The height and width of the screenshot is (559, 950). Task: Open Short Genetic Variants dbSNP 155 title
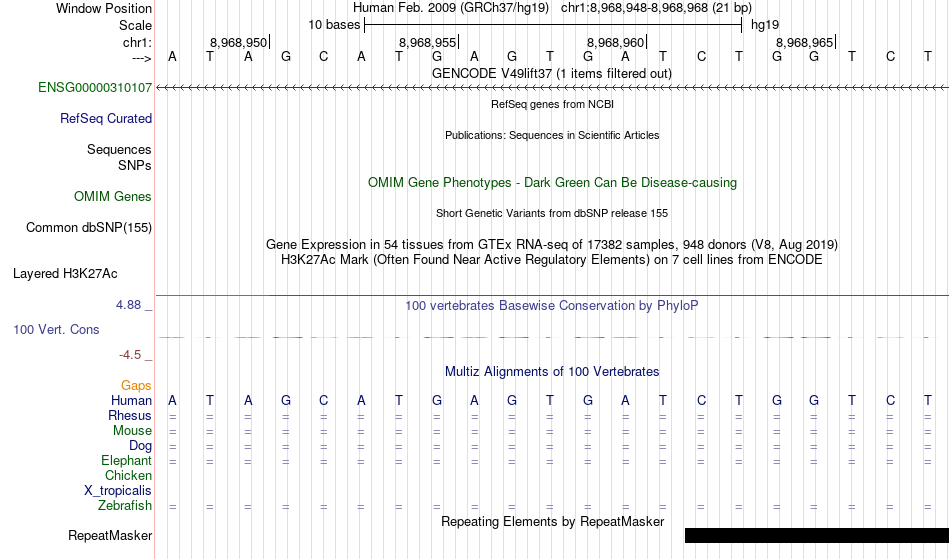coord(552,213)
